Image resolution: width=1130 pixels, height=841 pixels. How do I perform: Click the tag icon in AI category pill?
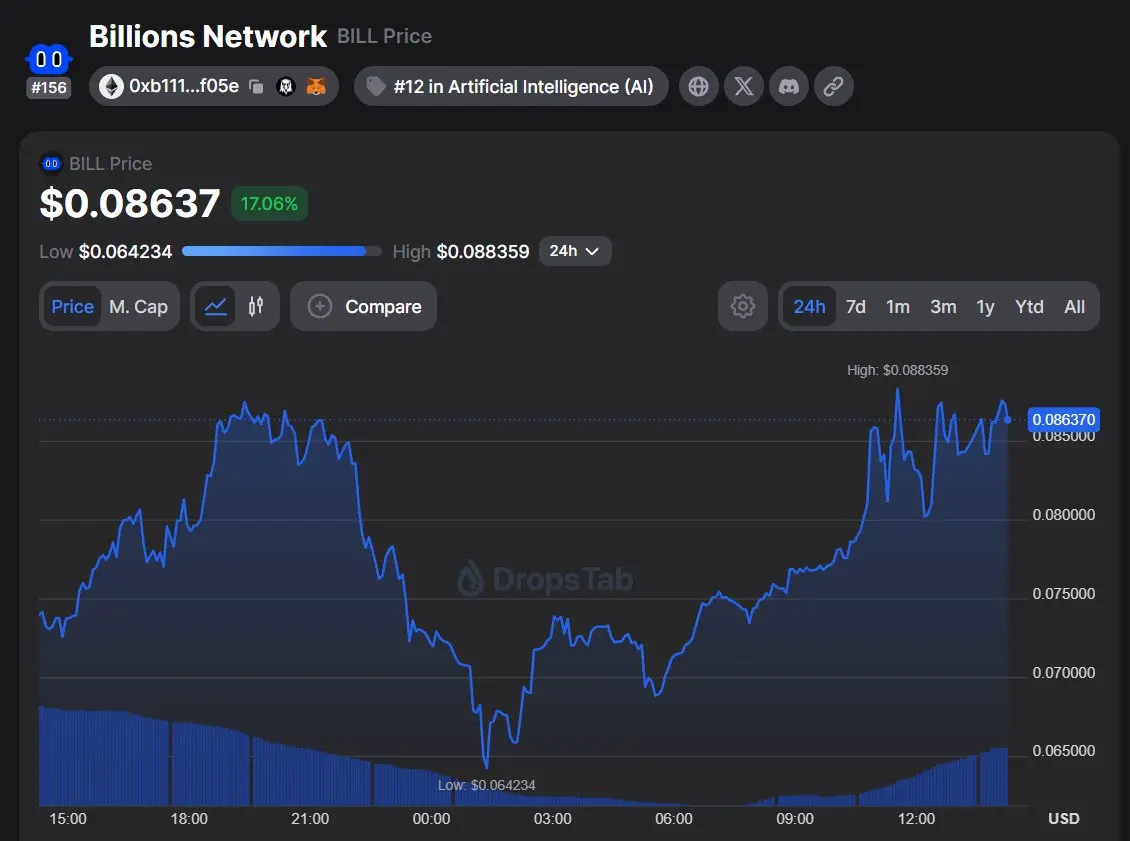tap(375, 86)
